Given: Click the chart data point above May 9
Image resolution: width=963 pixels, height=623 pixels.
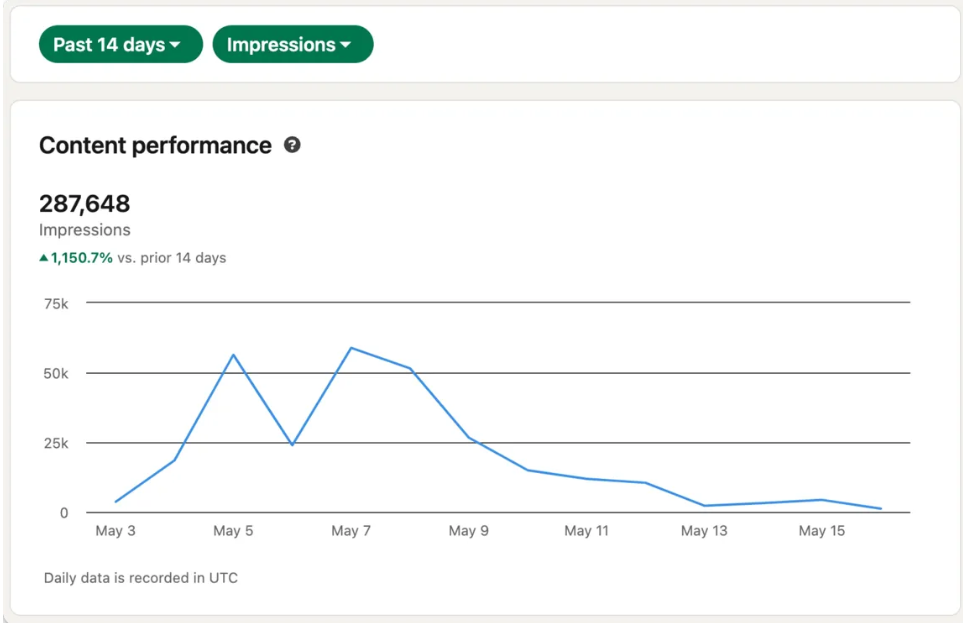Looking at the screenshot, I should (x=469, y=438).
